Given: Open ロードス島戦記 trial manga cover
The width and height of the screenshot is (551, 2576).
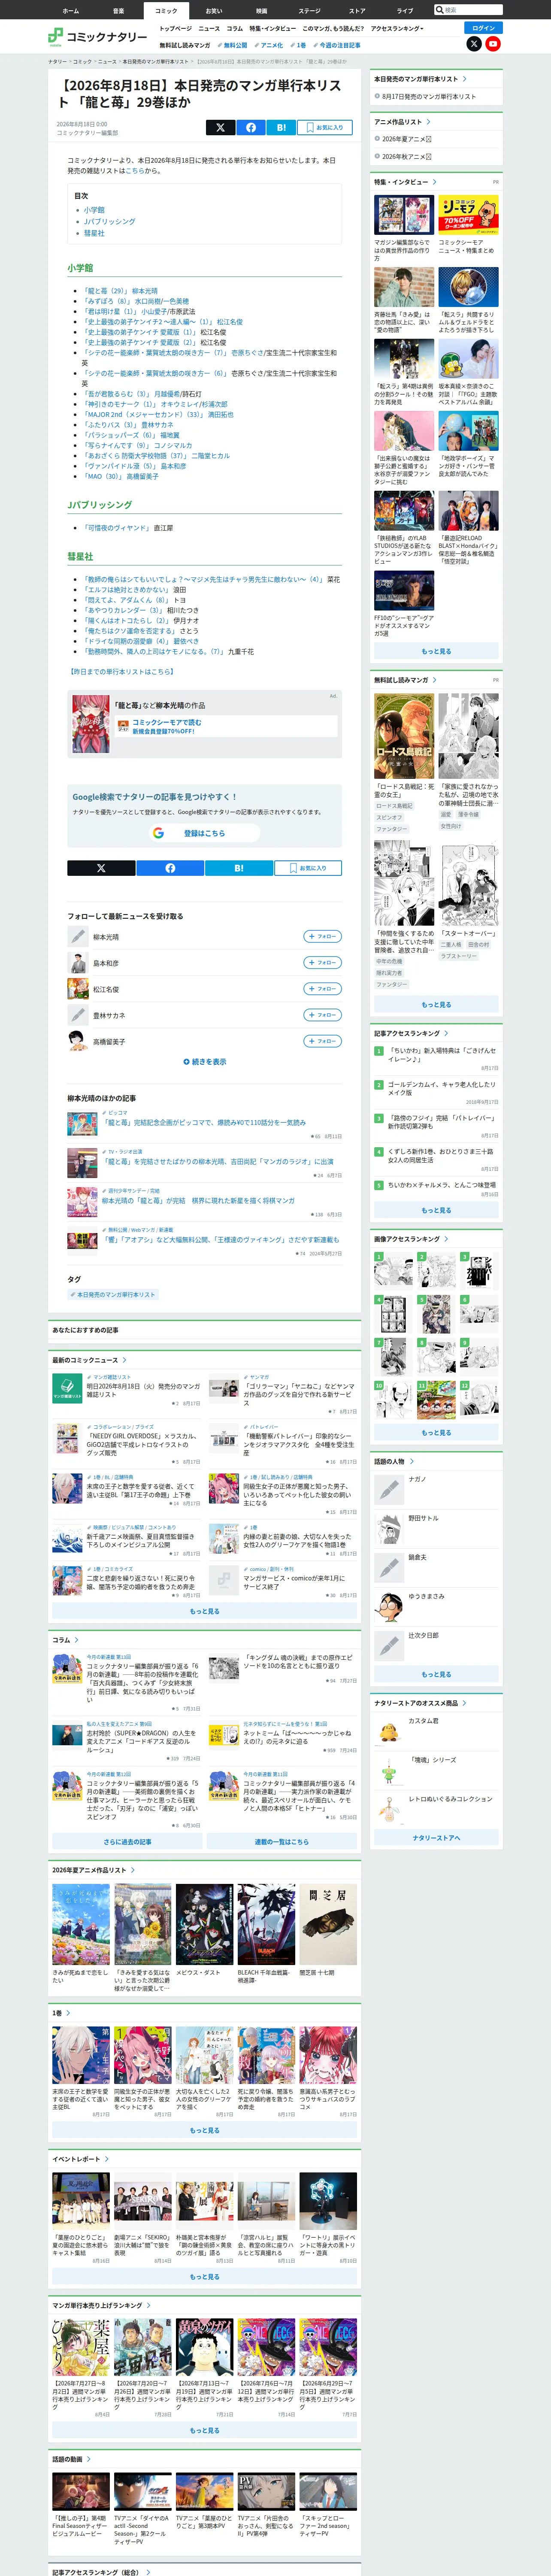Looking at the screenshot, I should [404, 736].
